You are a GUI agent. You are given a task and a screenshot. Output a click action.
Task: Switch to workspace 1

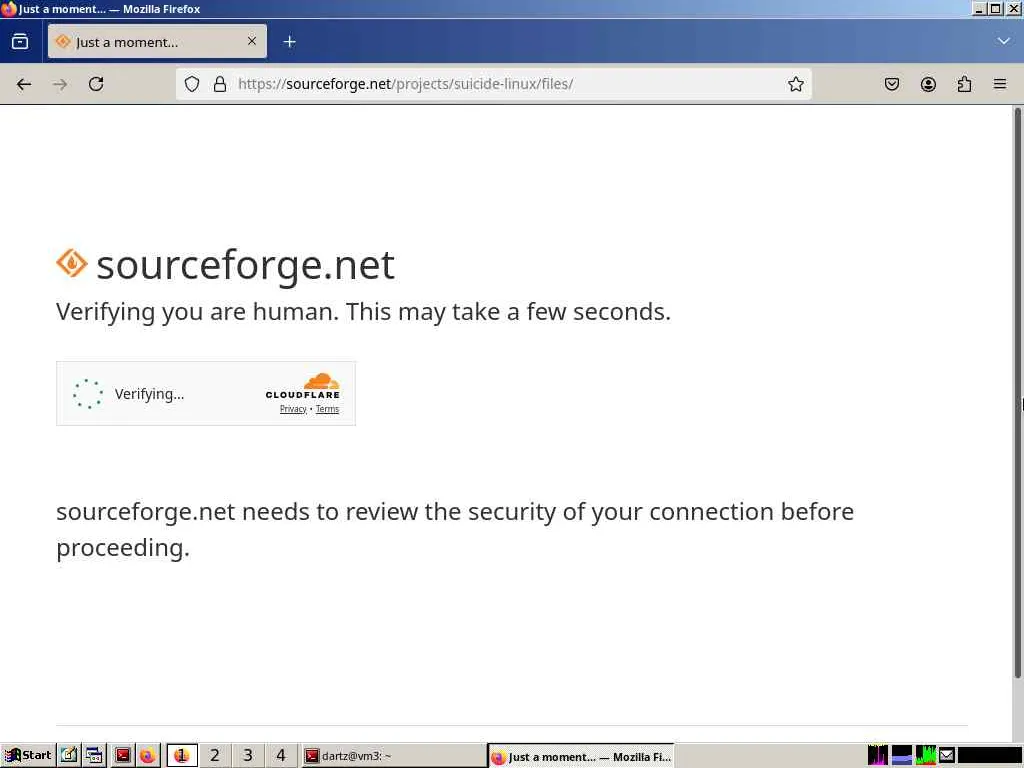coord(182,756)
